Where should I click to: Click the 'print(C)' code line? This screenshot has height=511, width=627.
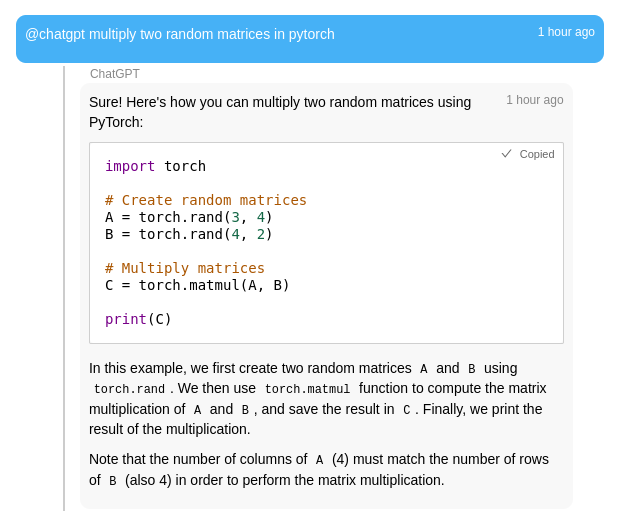[138, 319]
